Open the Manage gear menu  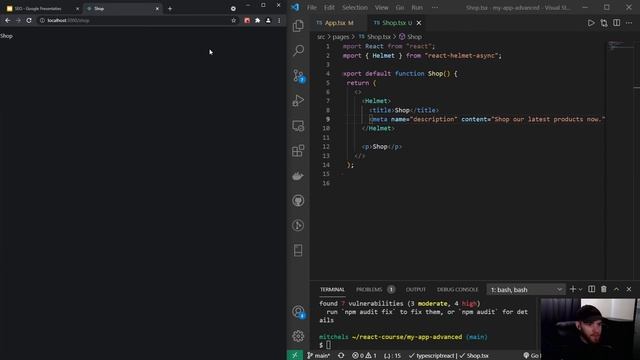[298, 336]
